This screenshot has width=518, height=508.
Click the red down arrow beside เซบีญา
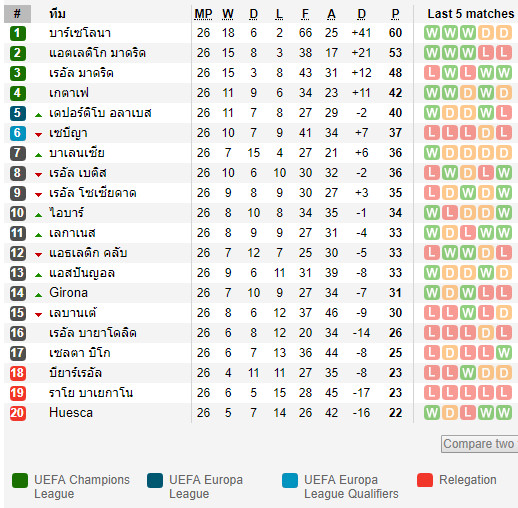click(39, 135)
